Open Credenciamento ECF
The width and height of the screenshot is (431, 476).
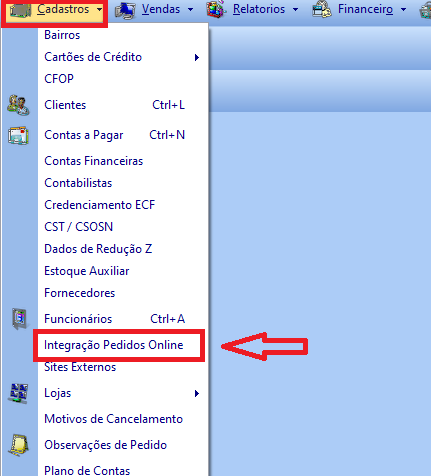(x=100, y=205)
